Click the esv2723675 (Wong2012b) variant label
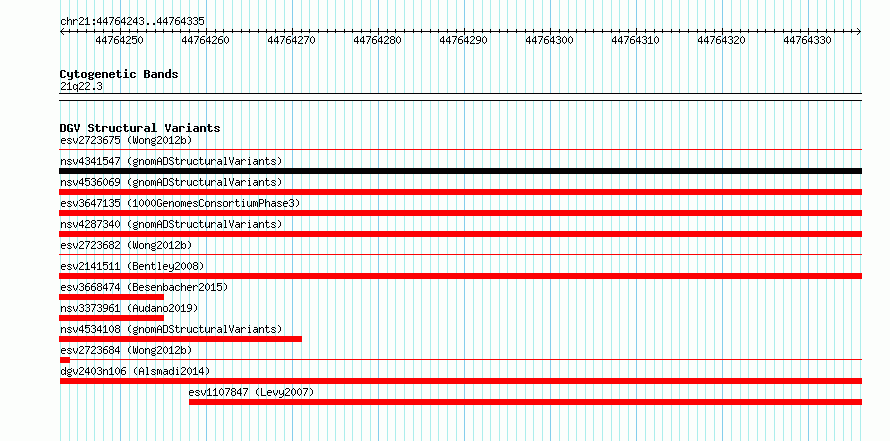Image resolution: width=890 pixels, height=441 pixels. coord(125,140)
